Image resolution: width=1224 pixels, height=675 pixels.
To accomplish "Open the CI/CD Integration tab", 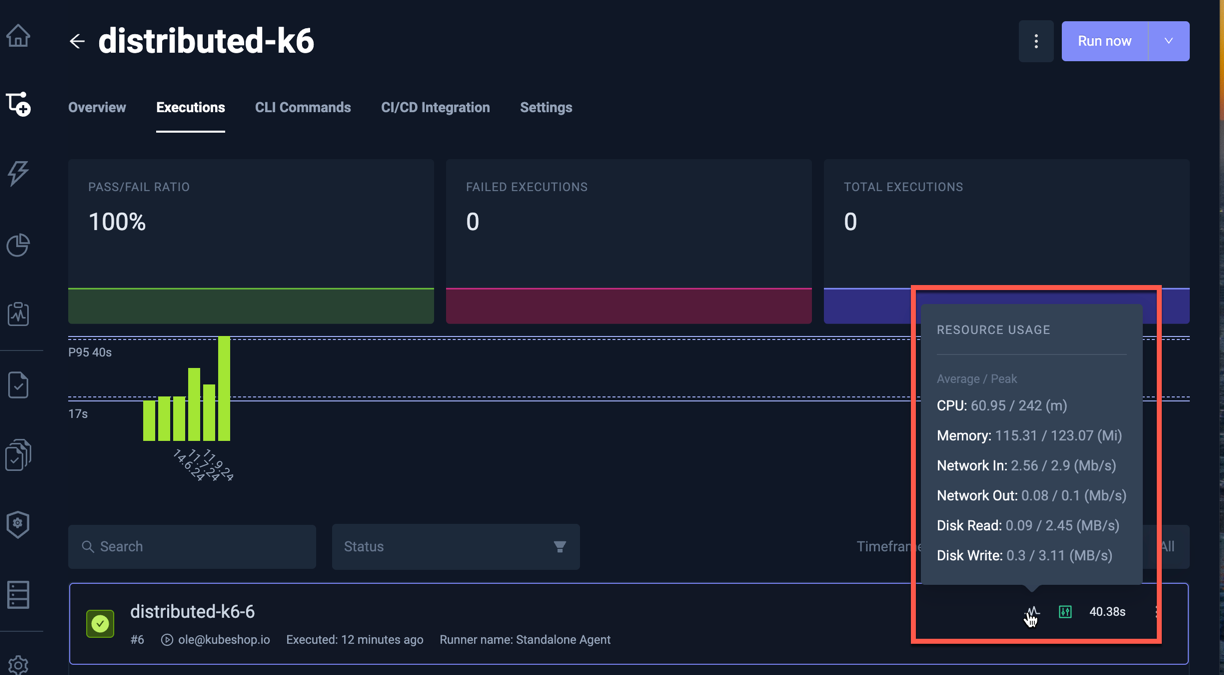I will click(435, 108).
